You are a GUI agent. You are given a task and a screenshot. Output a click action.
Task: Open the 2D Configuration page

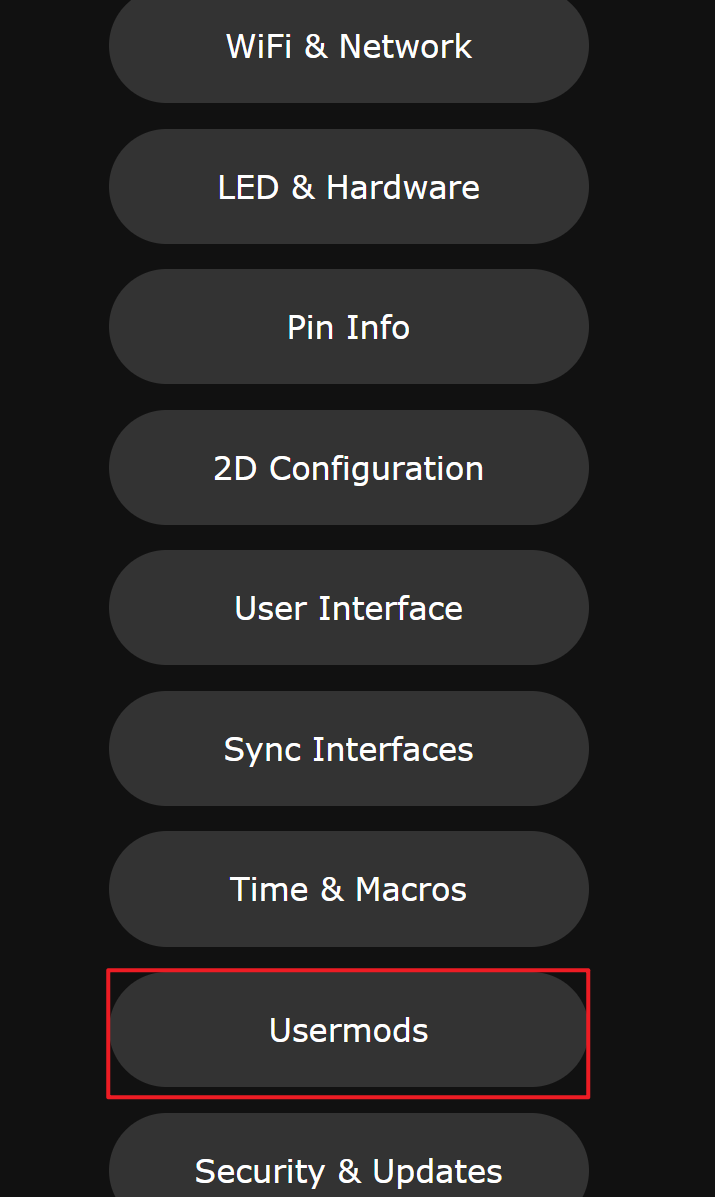(349, 468)
